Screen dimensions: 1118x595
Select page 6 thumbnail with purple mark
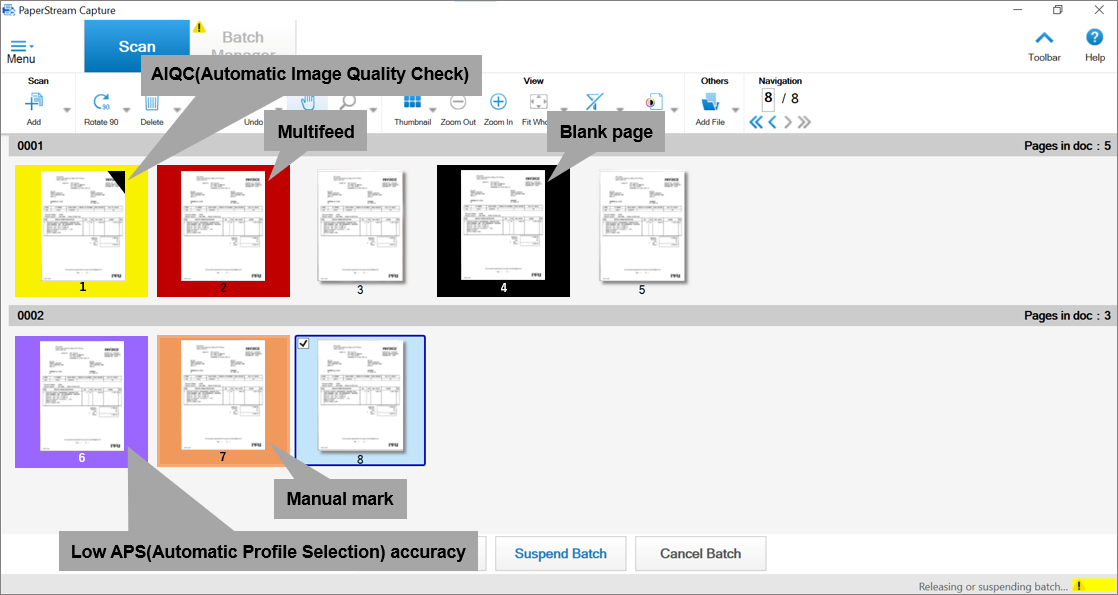click(81, 402)
